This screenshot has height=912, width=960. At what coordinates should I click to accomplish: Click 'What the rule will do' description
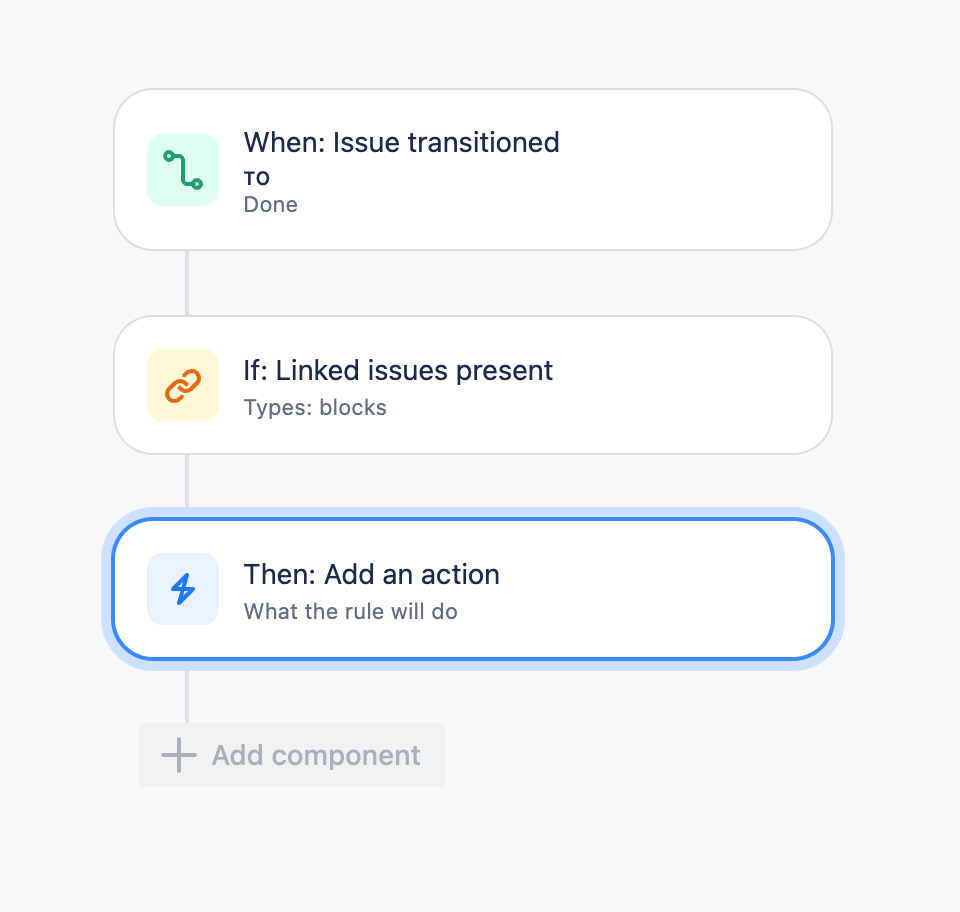[351, 611]
